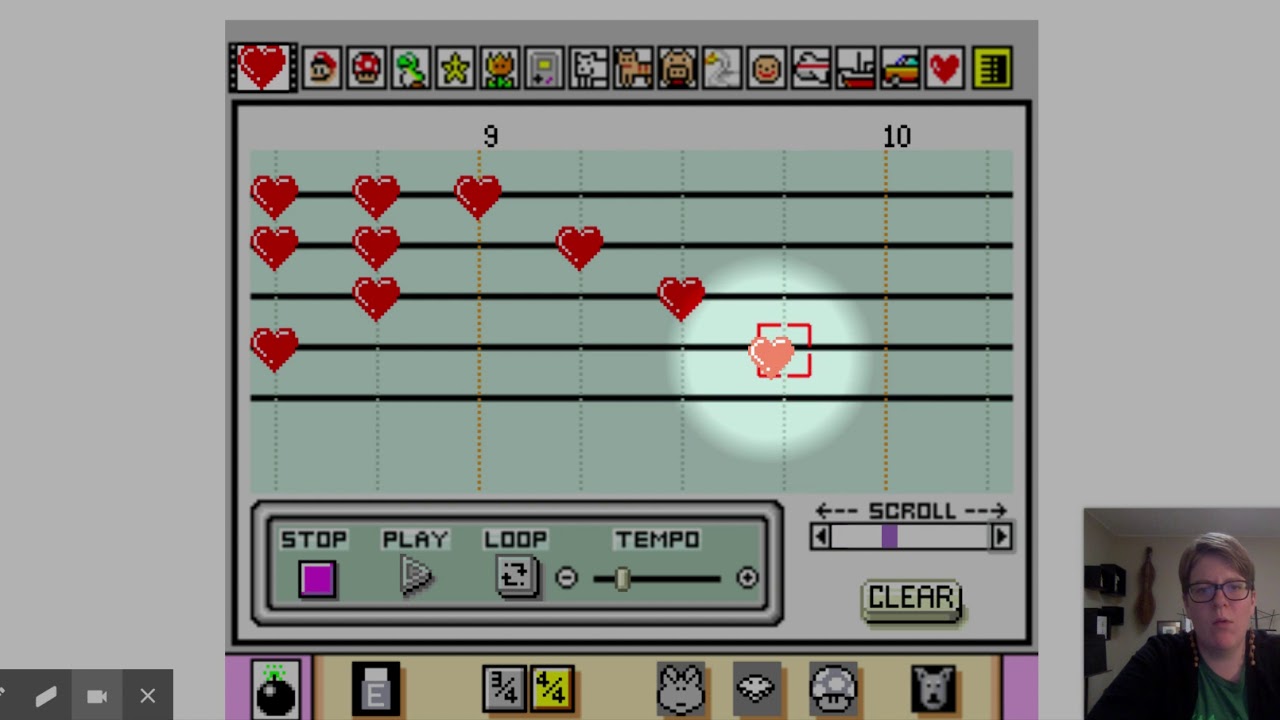The width and height of the screenshot is (1280, 720).
Task: Select the small red heart instrument
Action: (x=945, y=69)
